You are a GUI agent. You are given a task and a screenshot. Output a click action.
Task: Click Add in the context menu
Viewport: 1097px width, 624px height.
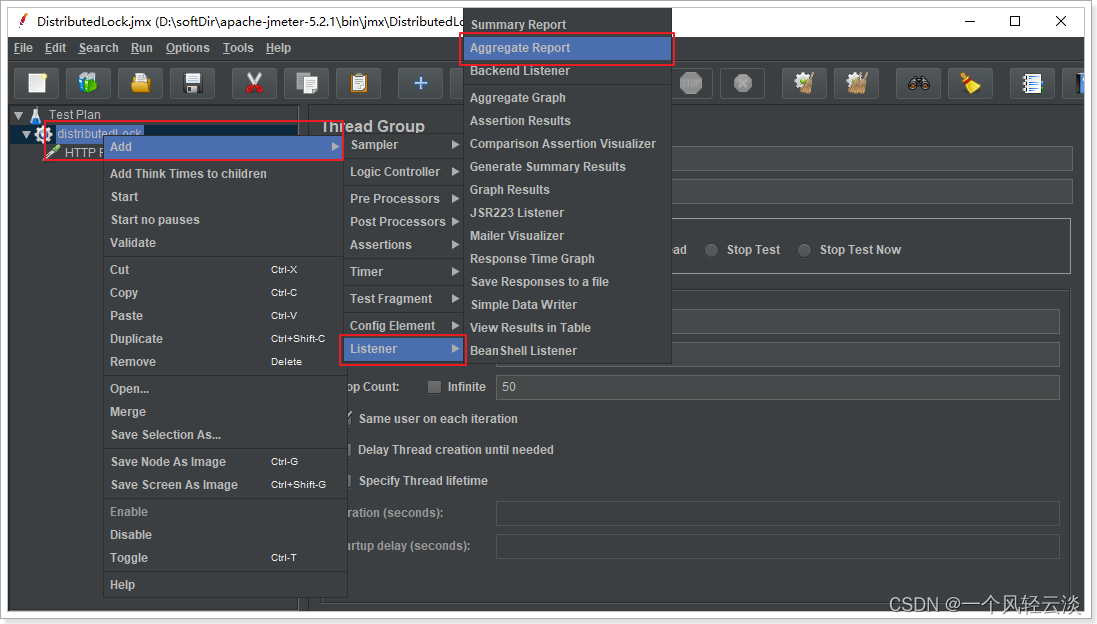[223, 147]
